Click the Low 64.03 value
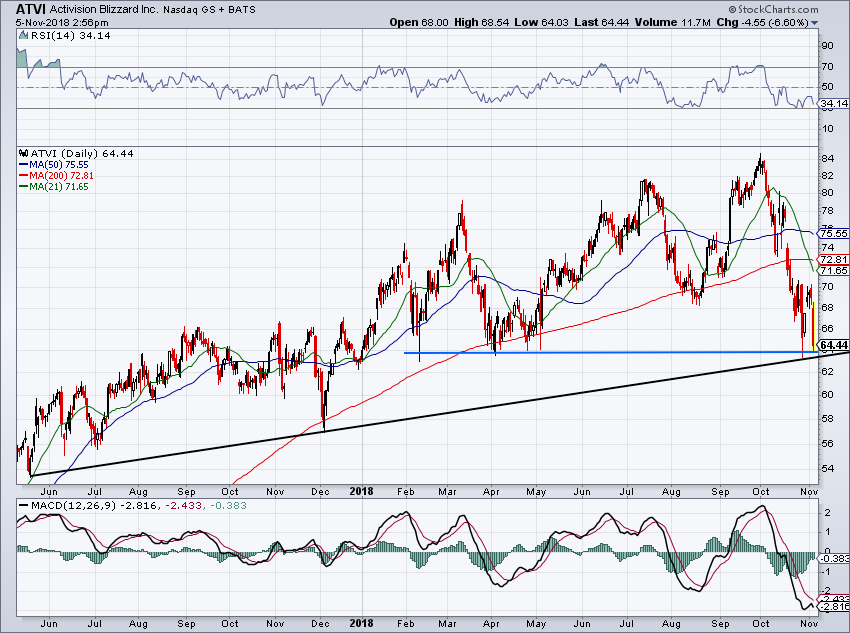This screenshot has height=633, width=850. pyautogui.click(x=541, y=22)
